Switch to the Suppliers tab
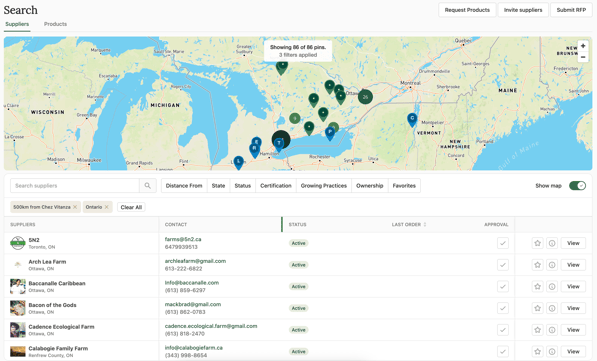 pos(17,24)
